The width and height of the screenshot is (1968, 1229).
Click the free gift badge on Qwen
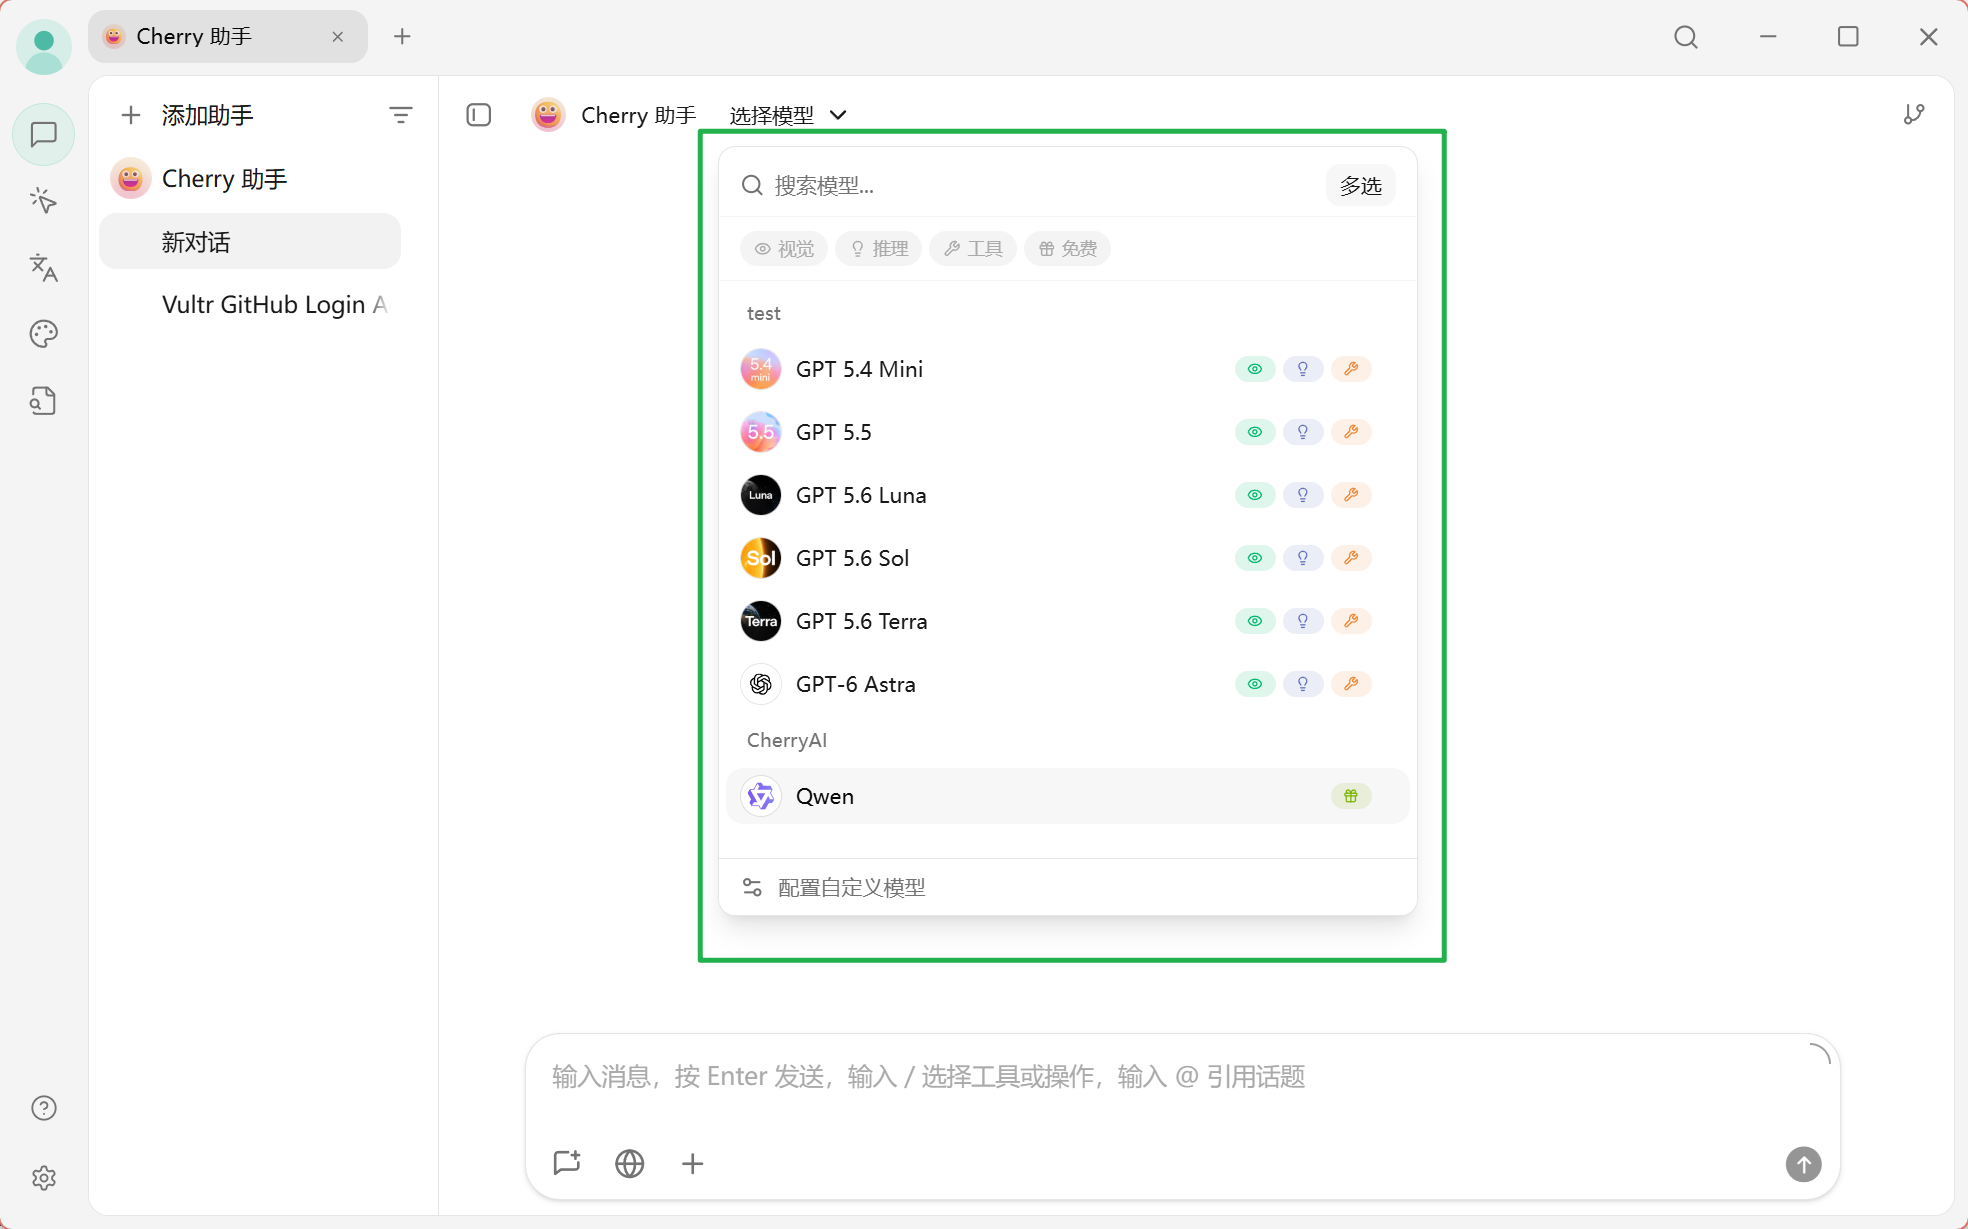[1351, 796]
